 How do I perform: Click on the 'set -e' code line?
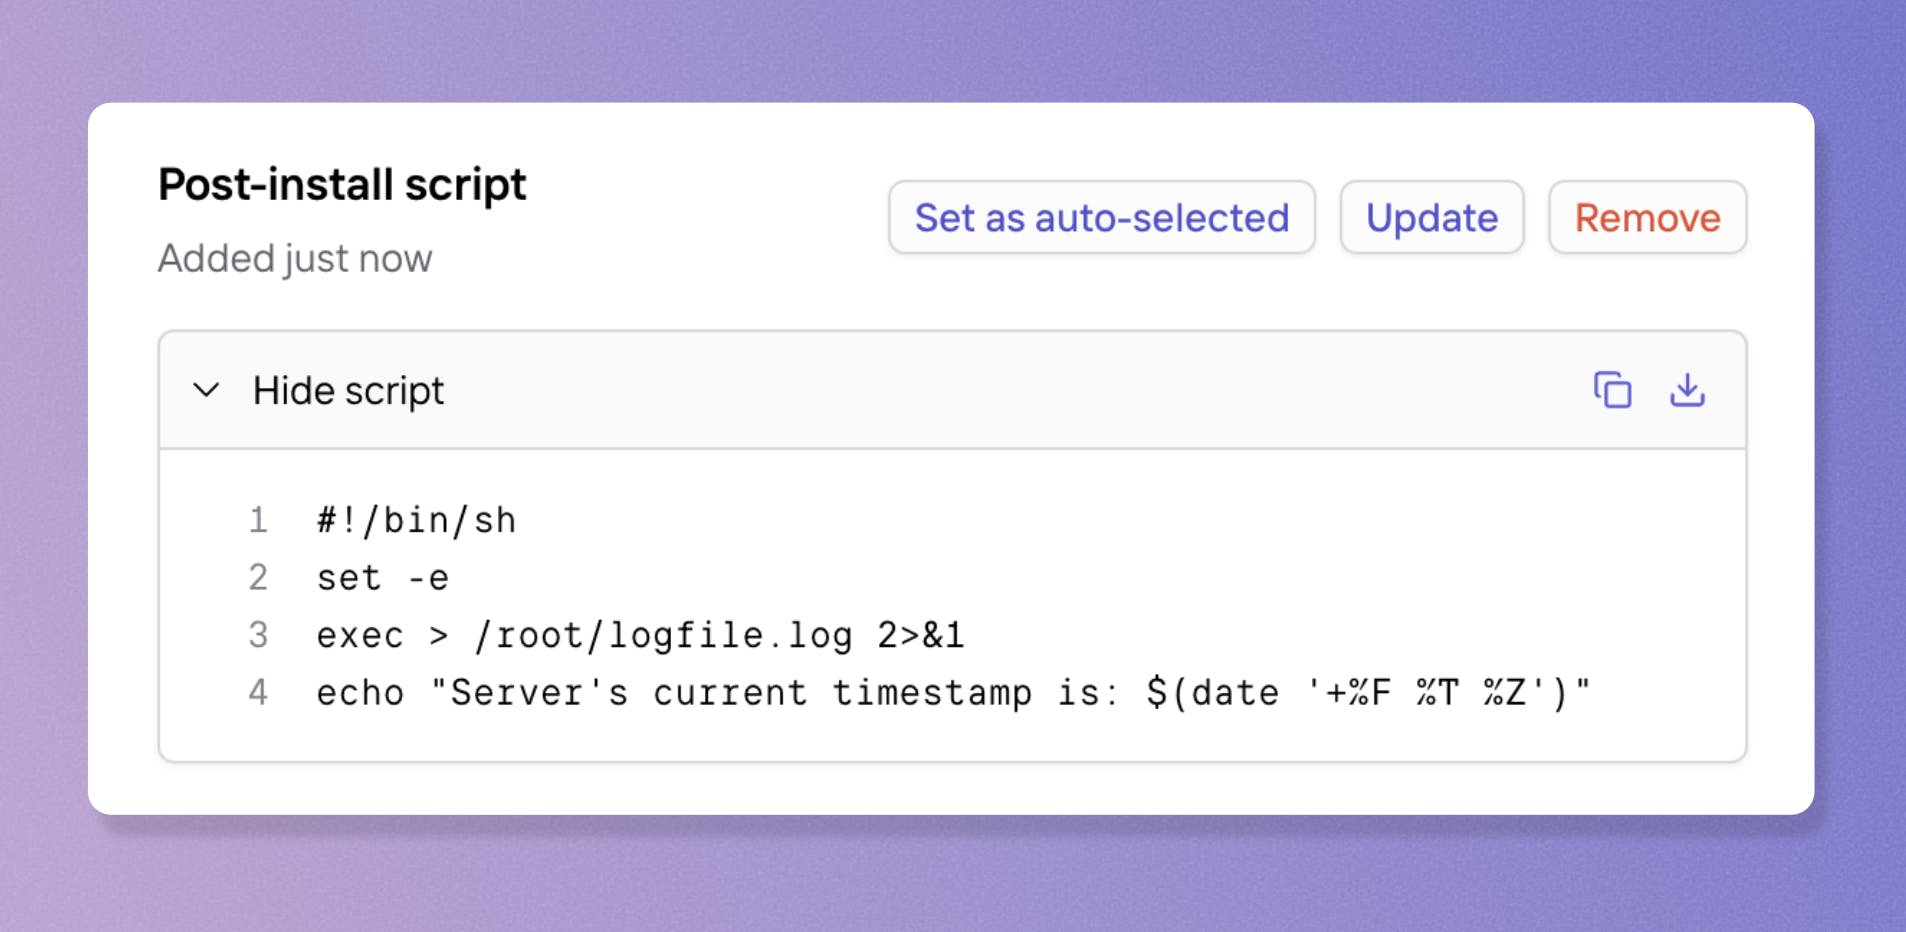tap(382, 578)
